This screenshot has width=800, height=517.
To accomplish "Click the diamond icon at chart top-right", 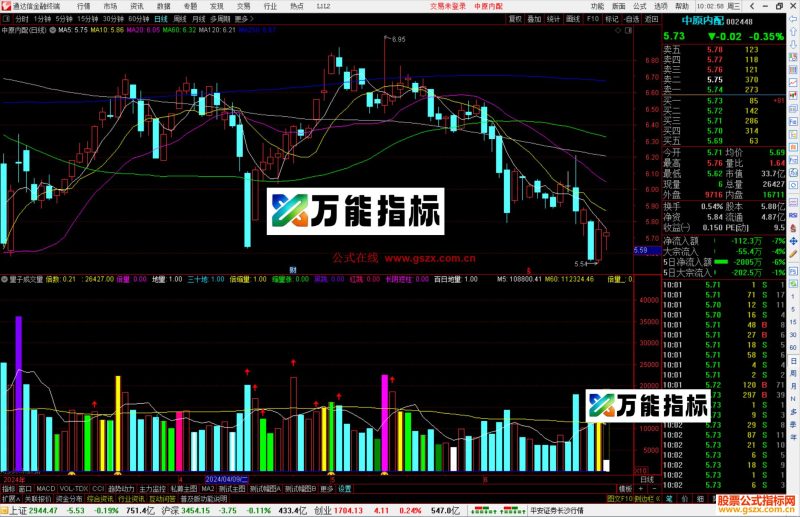I will tap(618, 30).
